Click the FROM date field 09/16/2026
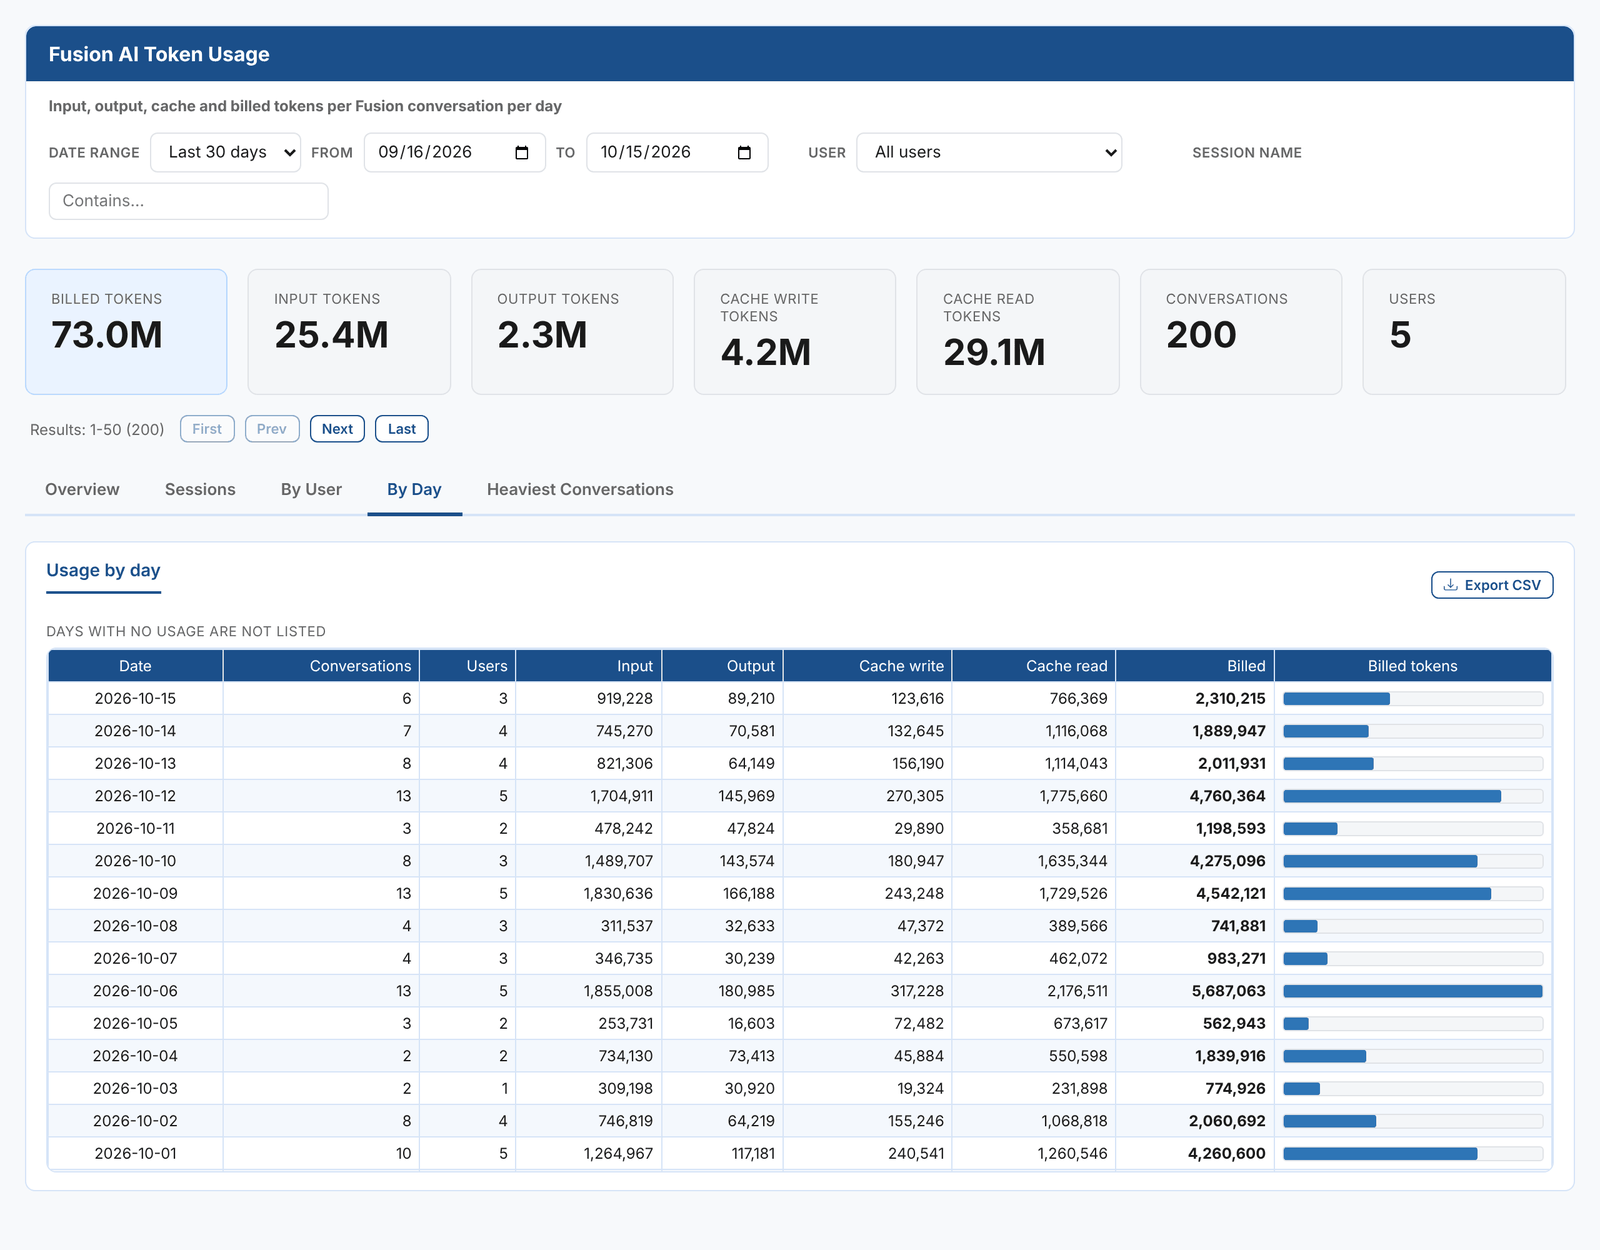Viewport: 1600px width, 1250px height. click(455, 153)
